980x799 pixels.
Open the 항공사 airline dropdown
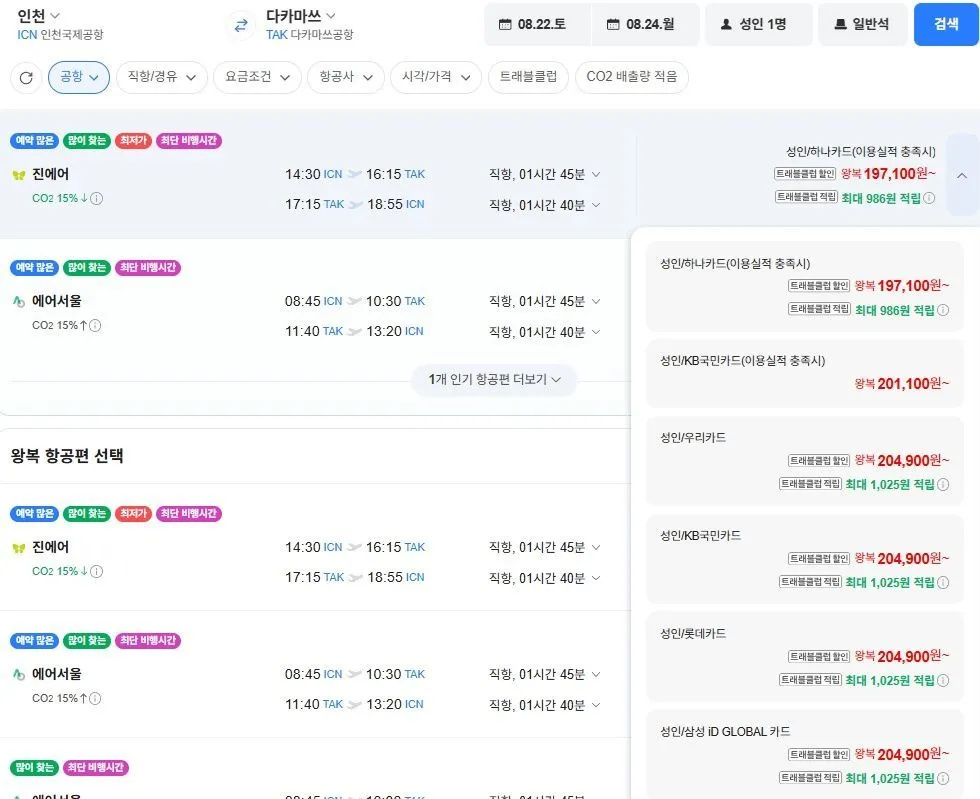pos(346,77)
